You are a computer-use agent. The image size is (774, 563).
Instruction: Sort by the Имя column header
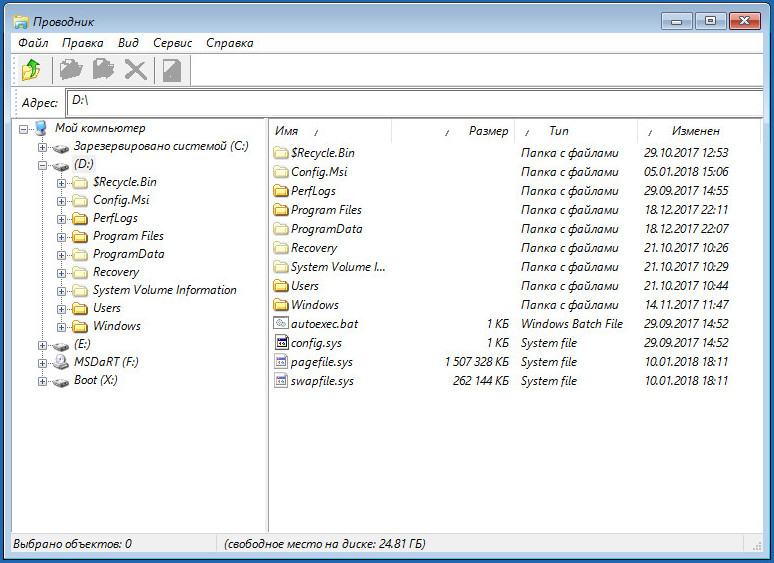(331, 131)
